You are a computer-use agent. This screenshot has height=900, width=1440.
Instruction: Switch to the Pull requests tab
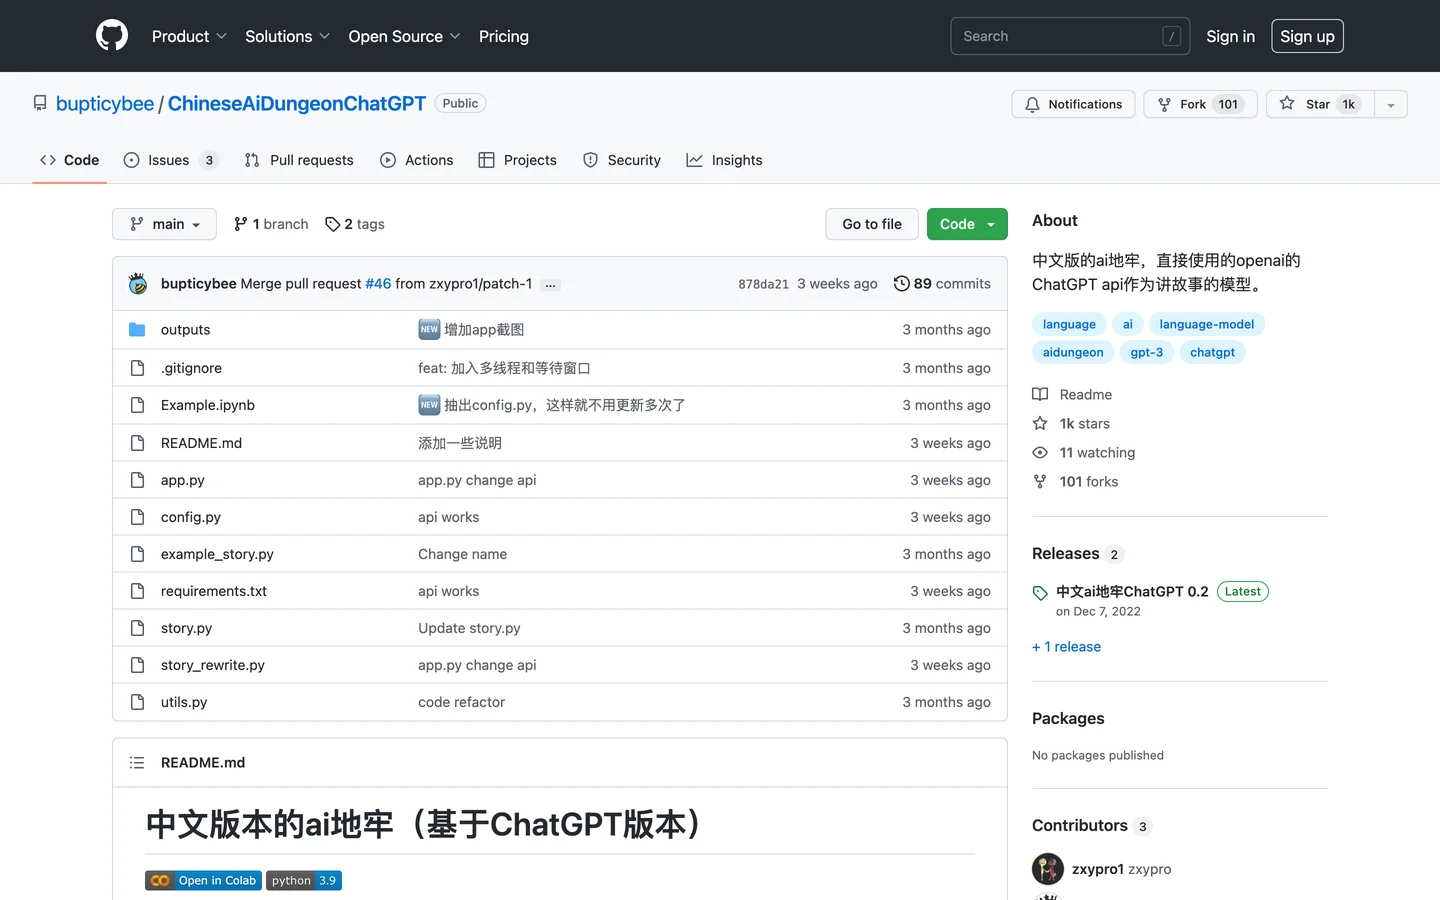(x=299, y=160)
